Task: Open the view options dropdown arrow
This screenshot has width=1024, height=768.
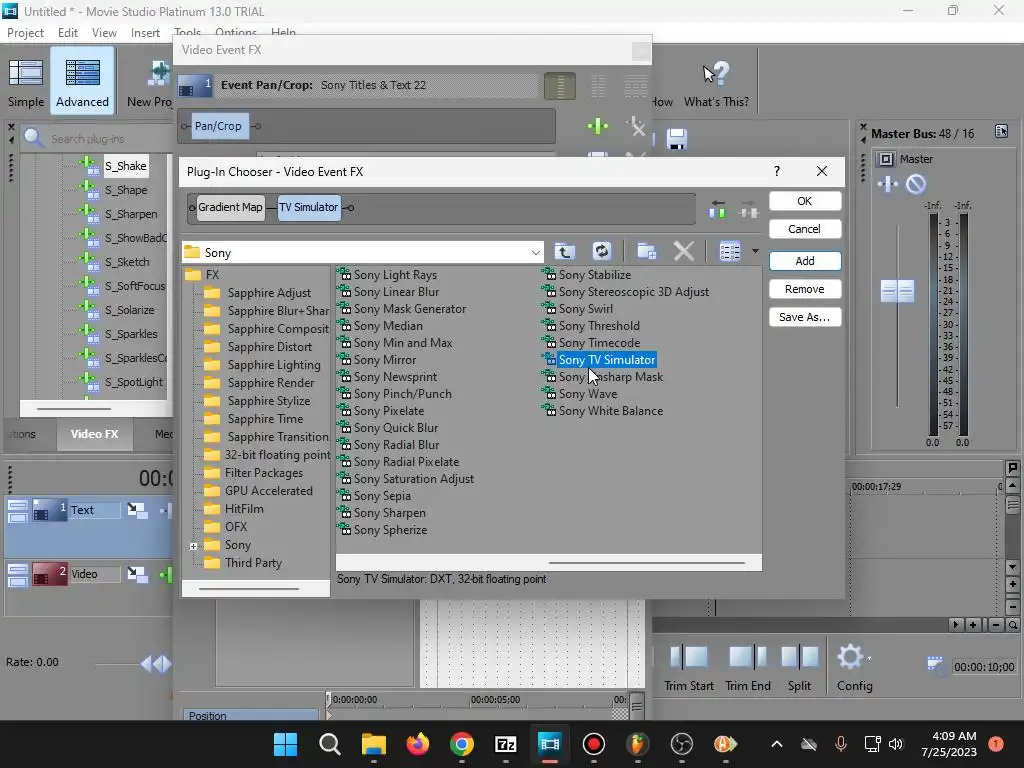Action: 756,251
